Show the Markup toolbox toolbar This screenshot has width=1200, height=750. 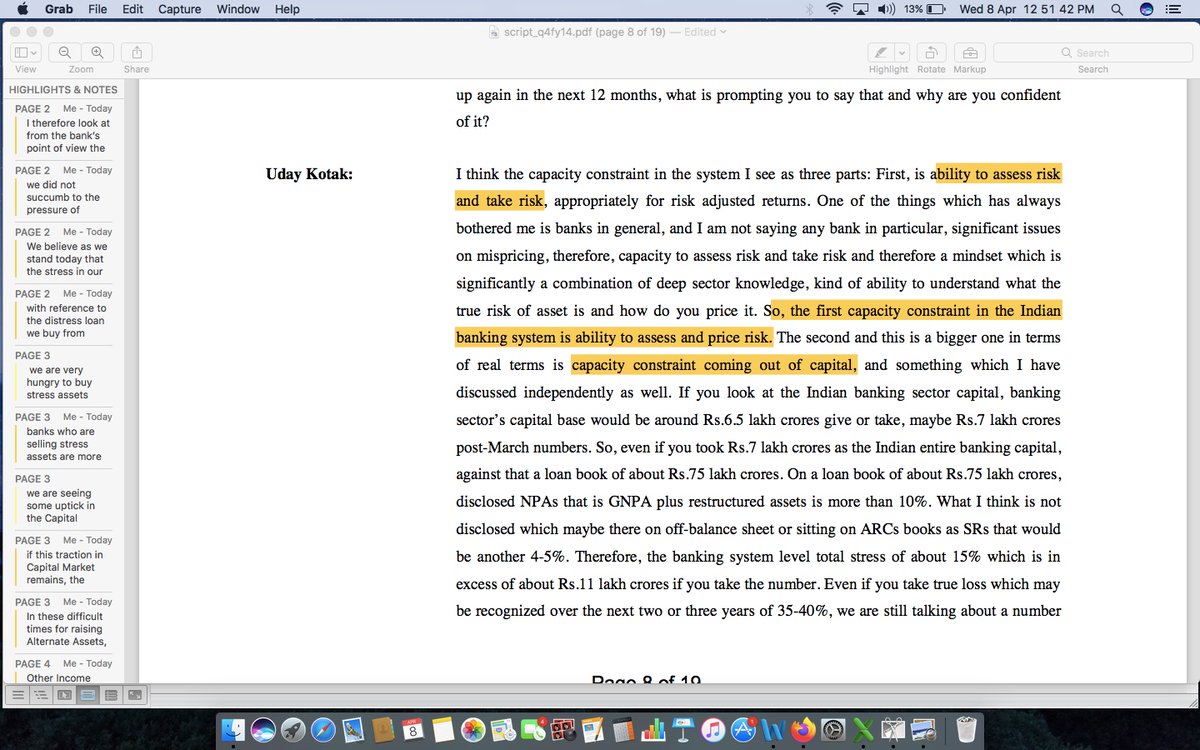[x=969, y=52]
